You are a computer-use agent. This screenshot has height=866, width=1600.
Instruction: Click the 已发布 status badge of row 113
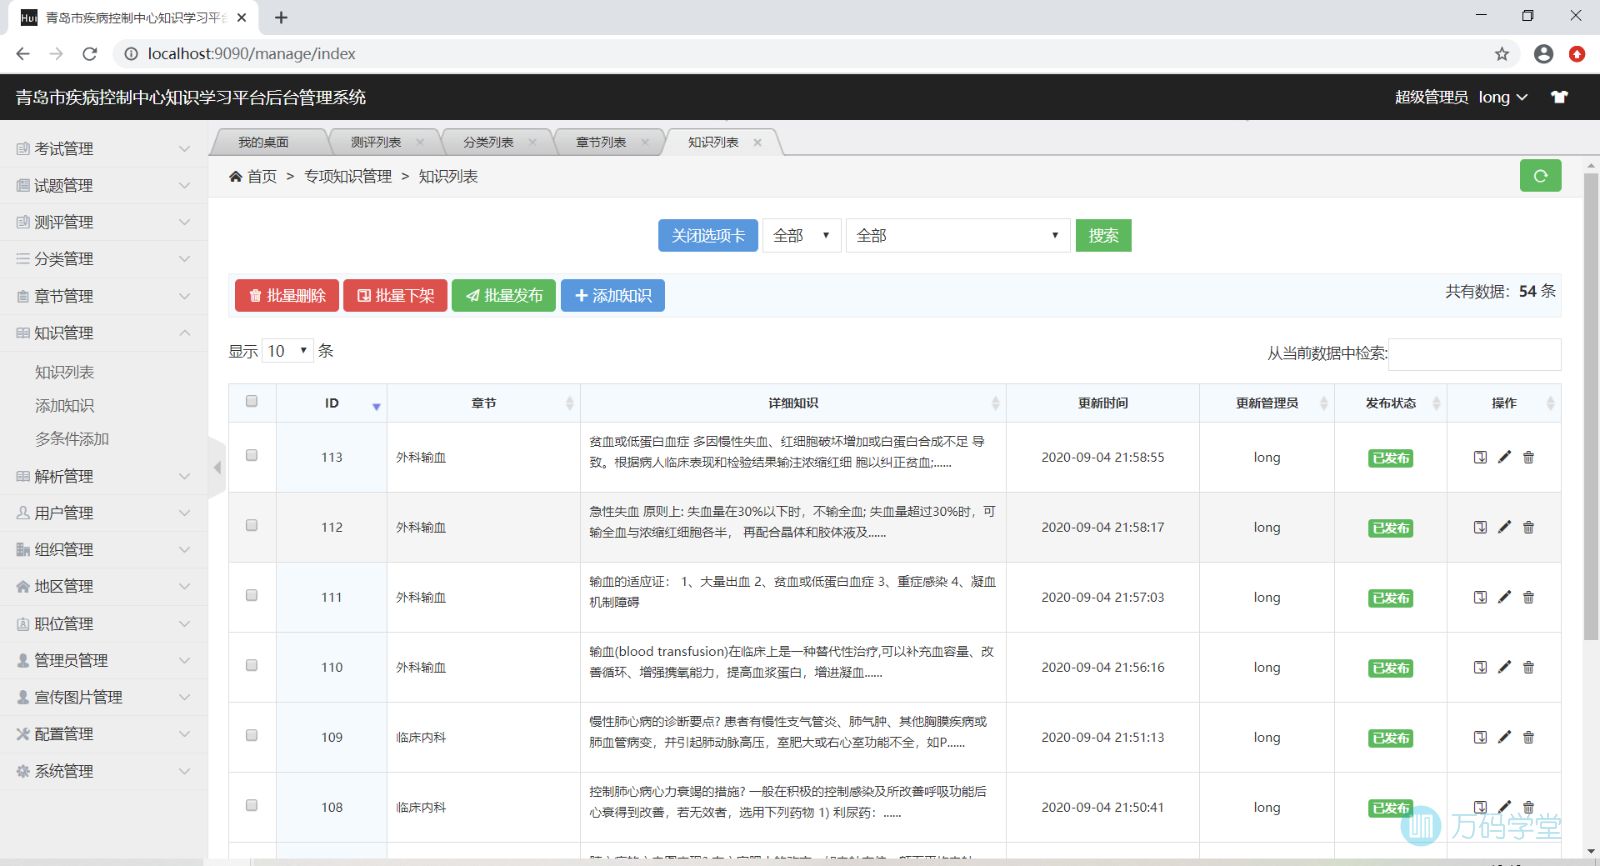click(x=1391, y=458)
